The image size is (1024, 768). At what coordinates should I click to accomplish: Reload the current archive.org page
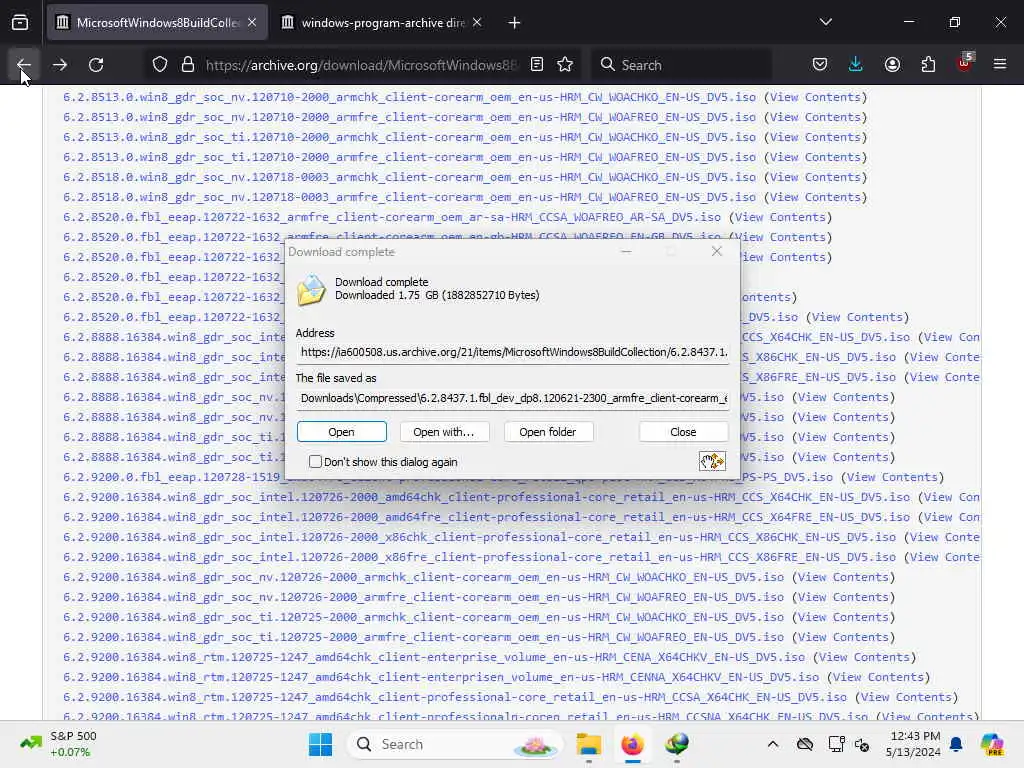(96, 65)
